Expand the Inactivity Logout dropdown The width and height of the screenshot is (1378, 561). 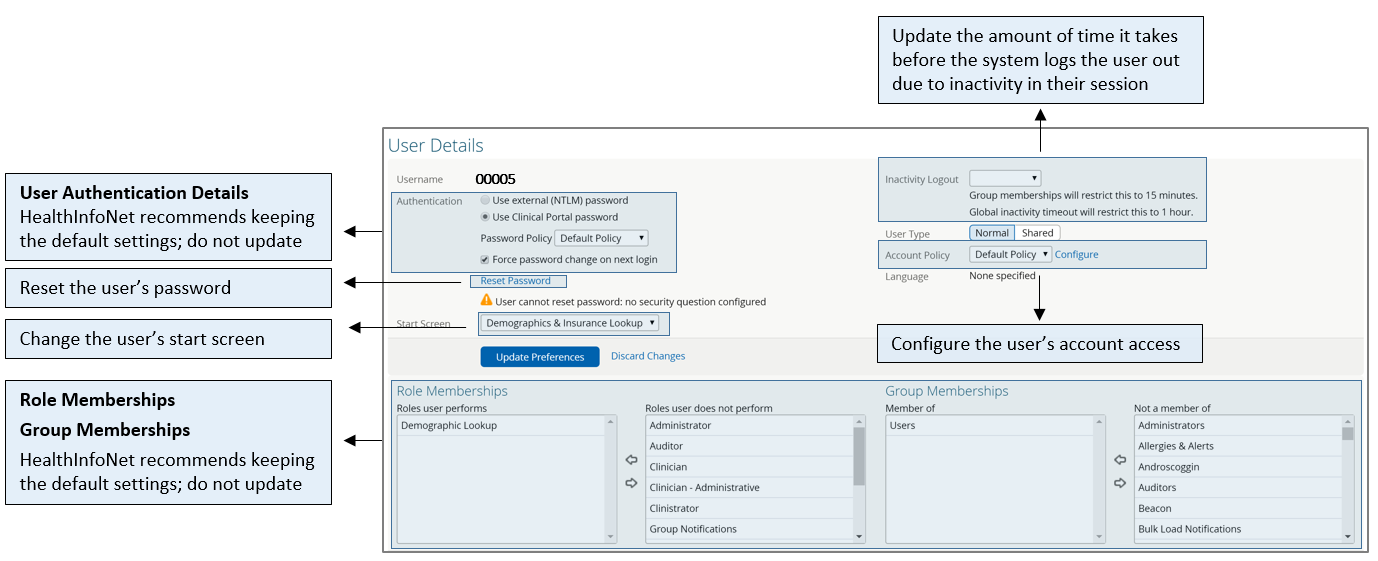coord(1005,179)
